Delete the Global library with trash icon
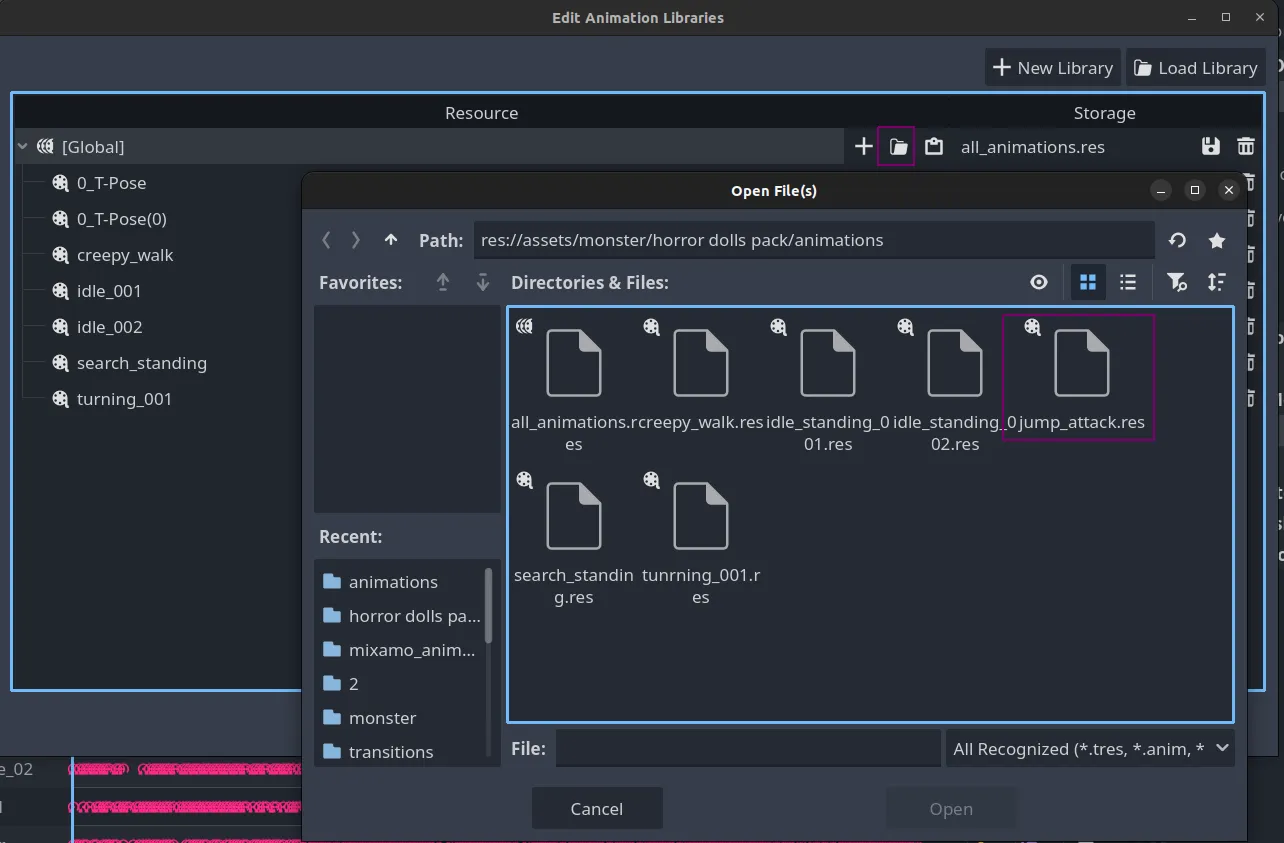 (1245, 147)
